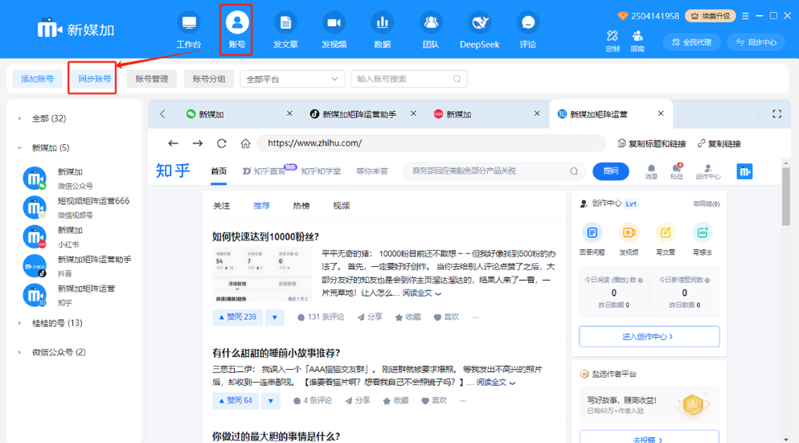
Task: Enter fullscreen for the browser panel
Action: [x=777, y=114]
